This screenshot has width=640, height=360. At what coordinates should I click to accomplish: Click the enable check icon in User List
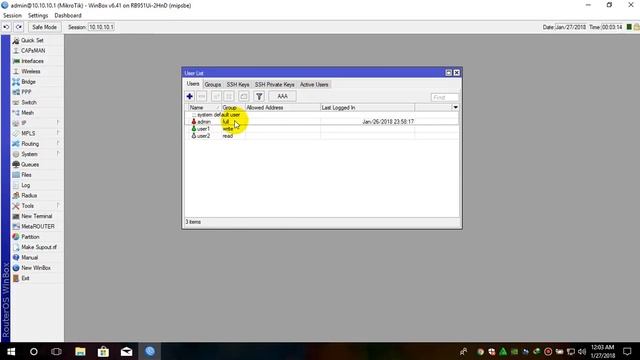pyautogui.click(x=216, y=96)
